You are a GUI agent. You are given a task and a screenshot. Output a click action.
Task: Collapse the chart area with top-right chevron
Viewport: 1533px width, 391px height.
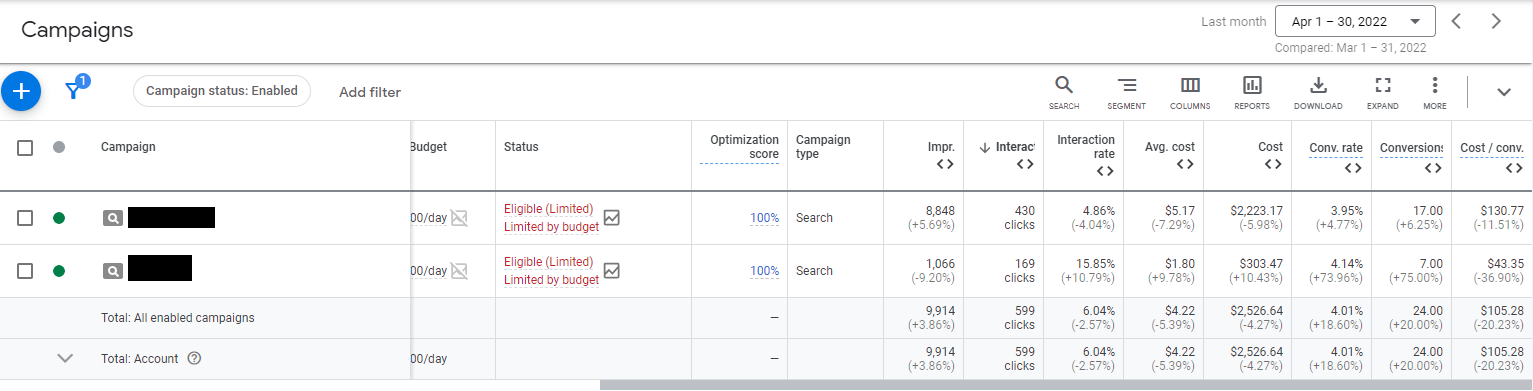(x=1504, y=92)
